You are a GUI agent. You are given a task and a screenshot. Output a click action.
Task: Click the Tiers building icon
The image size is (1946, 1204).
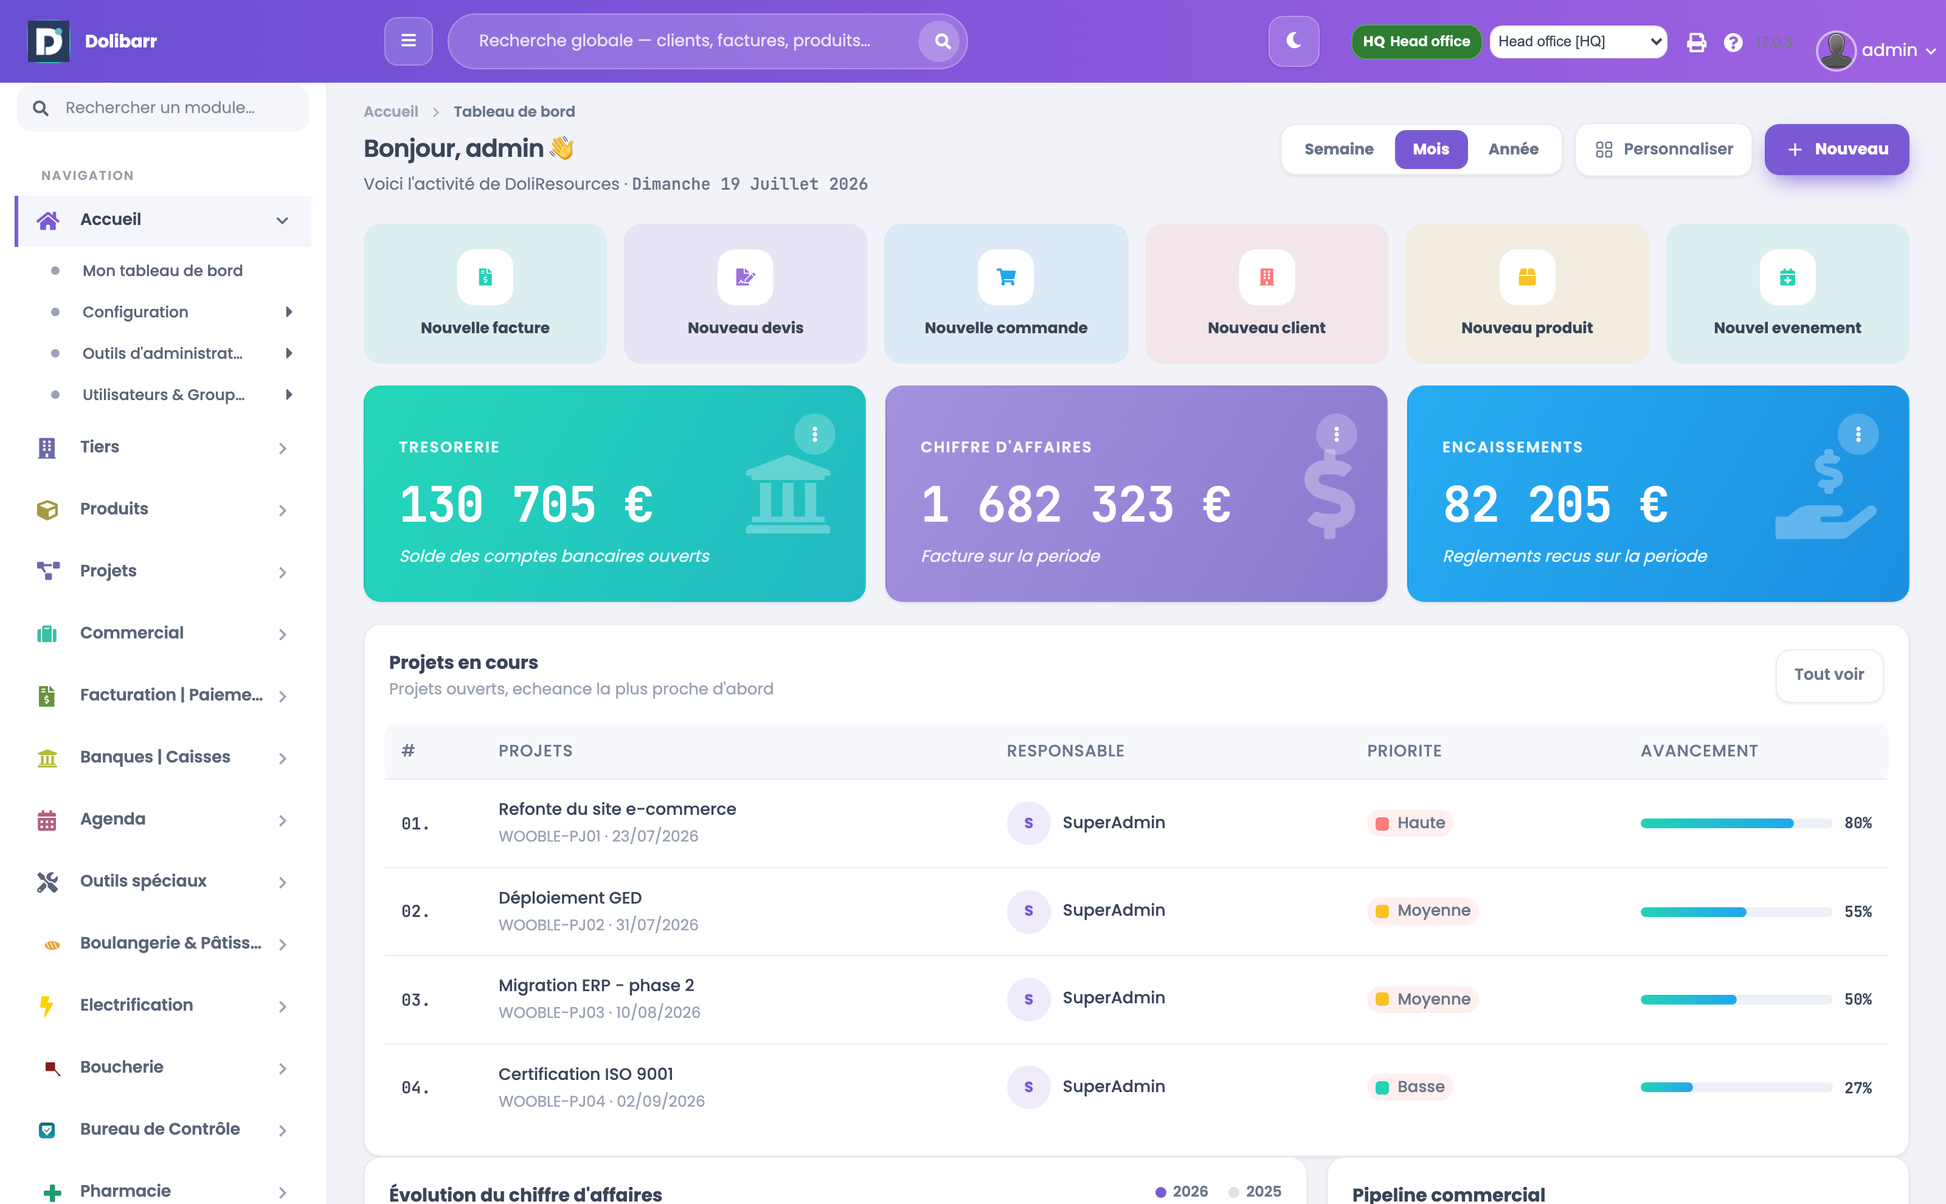(x=47, y=448)
